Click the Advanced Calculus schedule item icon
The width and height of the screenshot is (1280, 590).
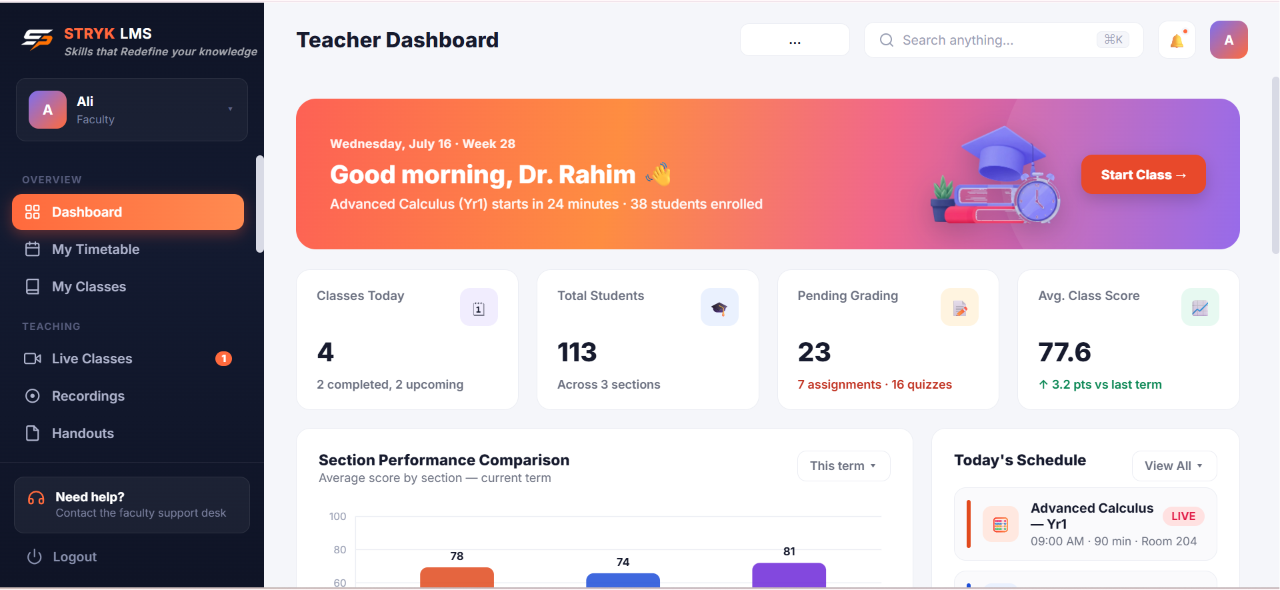point(1000,524)
